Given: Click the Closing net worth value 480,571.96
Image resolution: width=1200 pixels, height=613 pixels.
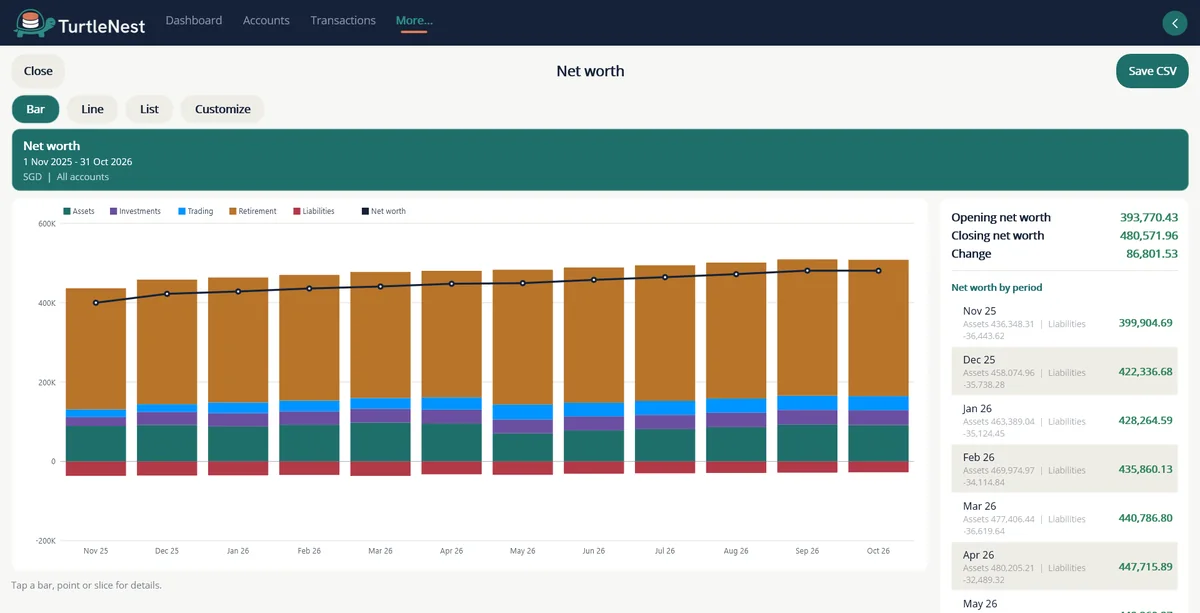Looking at the screenshot, I should point(1149,236).
